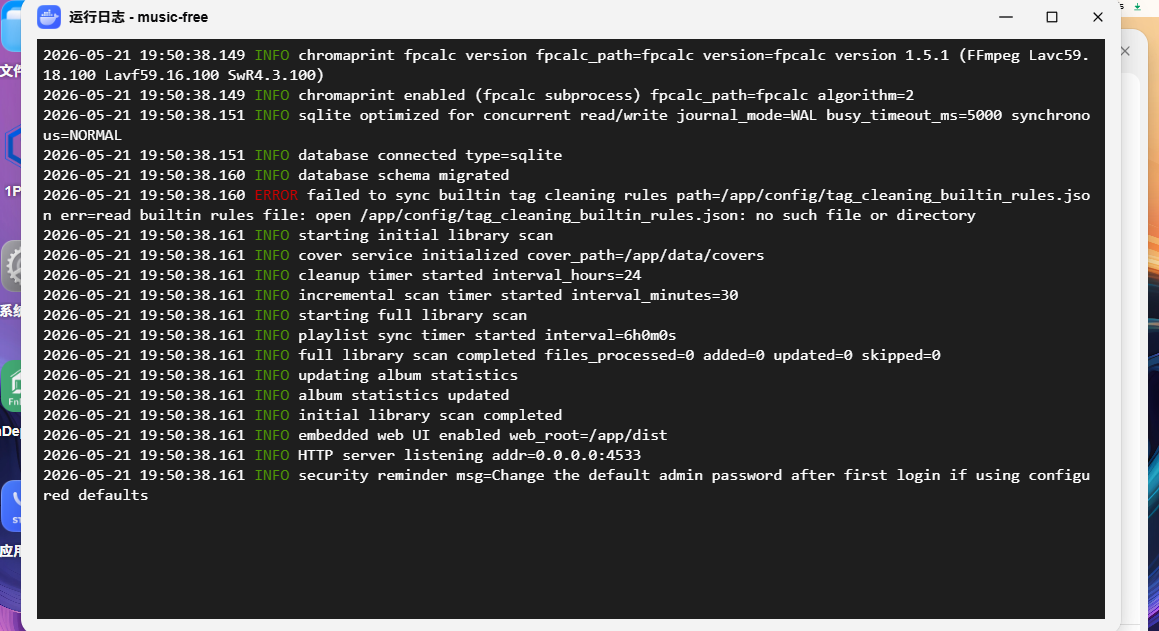Click the HTTP server listening addr log line
The image size is (1159, 631).
click(x=341, y=455)
